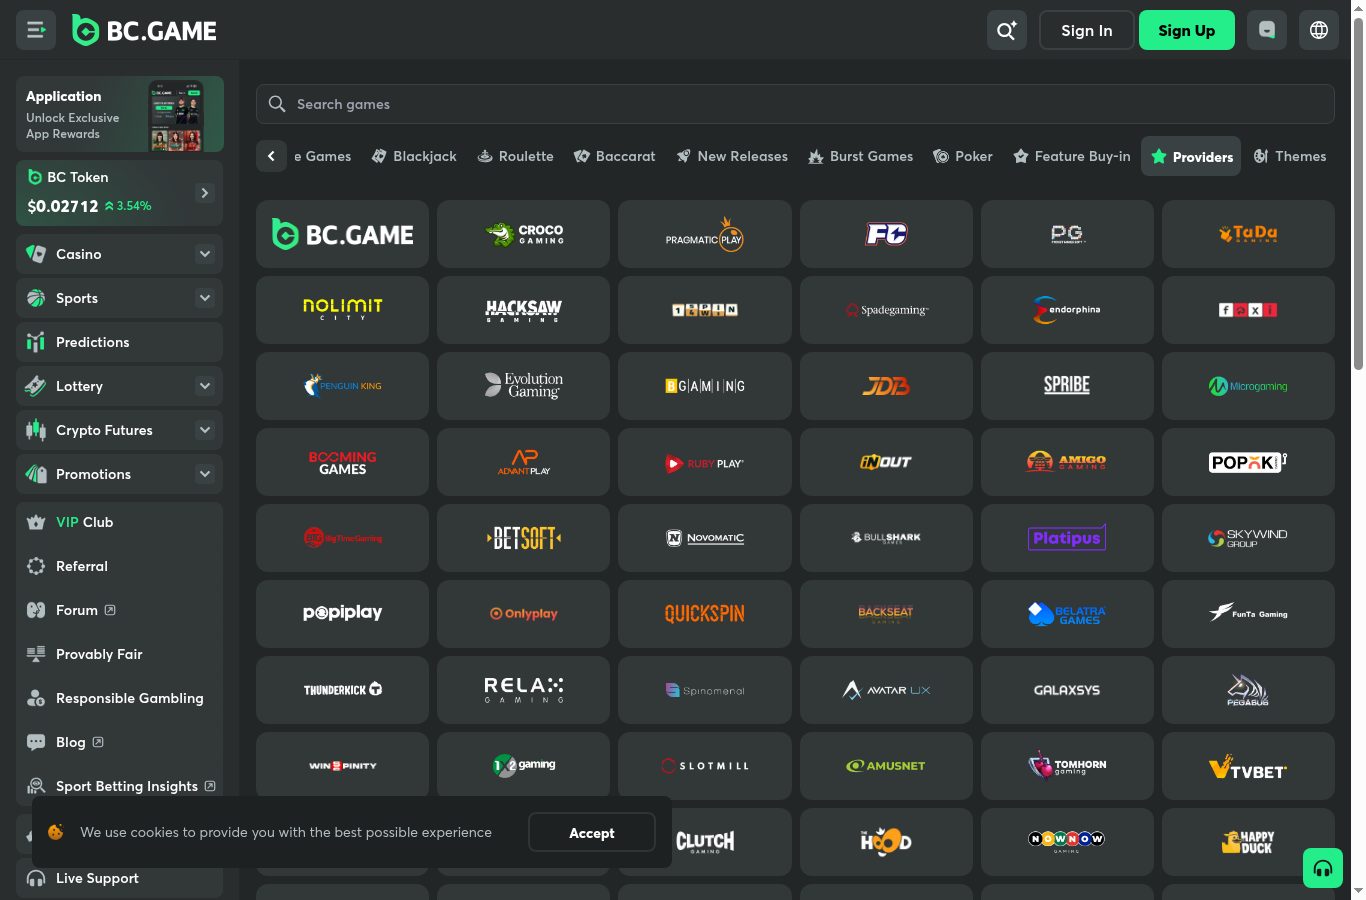This screenshot has height=900, width=1366.
Task: Select the Providers tab
Action: point(1191,156)
